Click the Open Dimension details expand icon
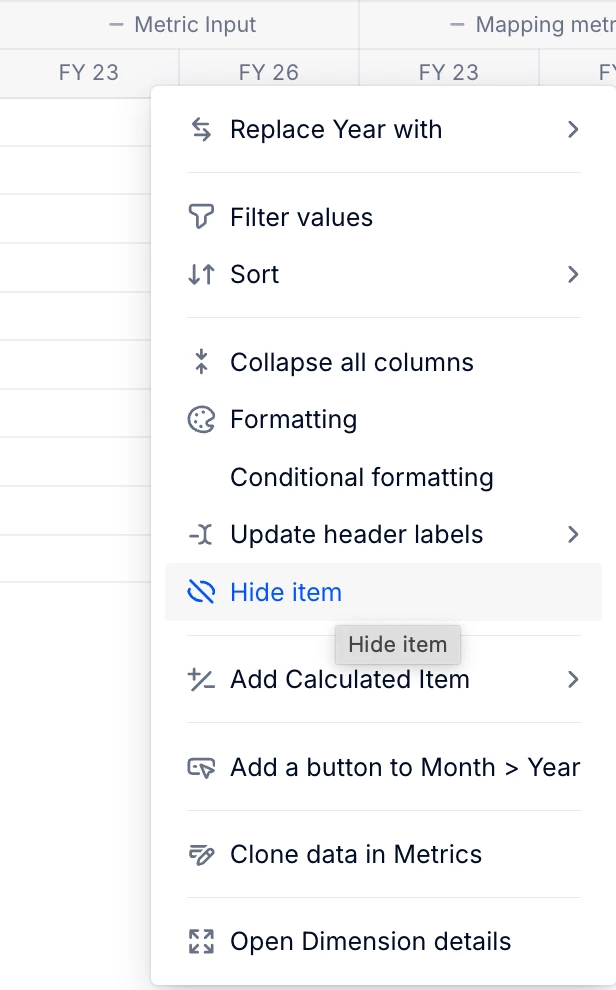616x990 pixels. 201,942
